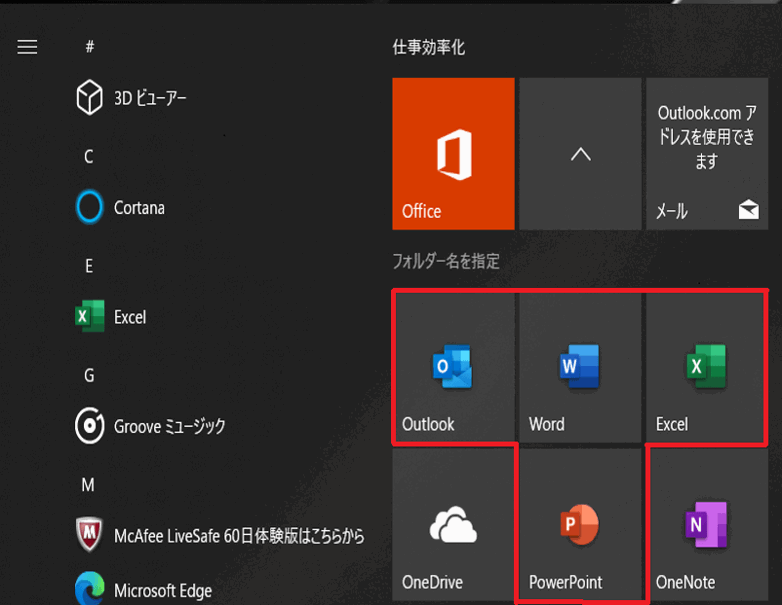782x605 pixels.
Task: Rename the 仕事効率化 tile group
Action: [429, 47]
